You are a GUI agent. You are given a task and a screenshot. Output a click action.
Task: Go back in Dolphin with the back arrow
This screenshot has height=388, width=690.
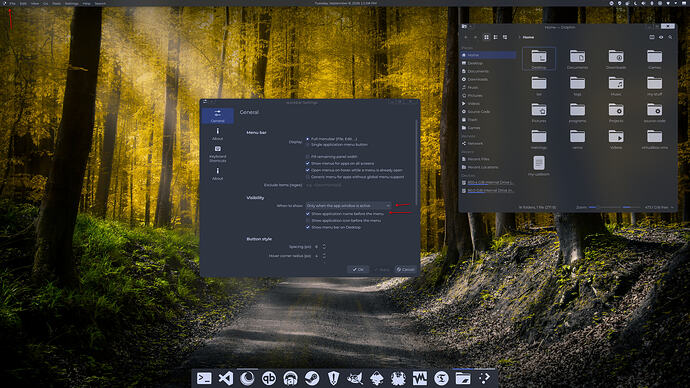[466, 37]
